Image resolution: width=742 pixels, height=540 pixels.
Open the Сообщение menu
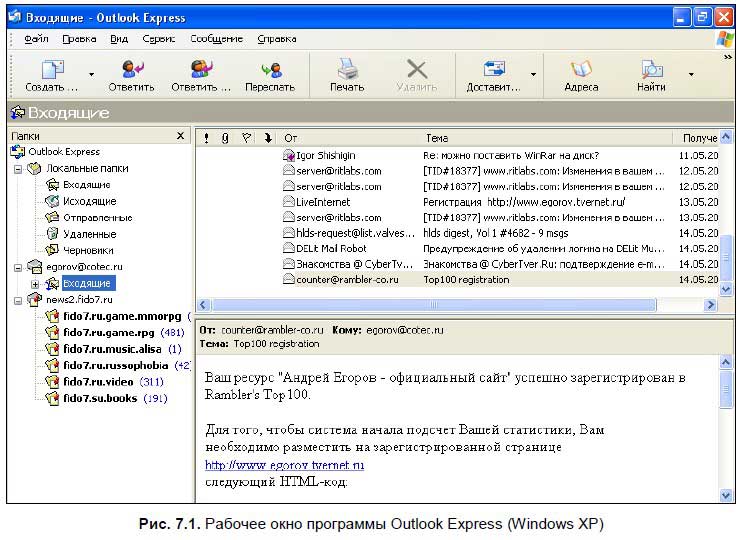pyautogui.click(x=216, y=39)
